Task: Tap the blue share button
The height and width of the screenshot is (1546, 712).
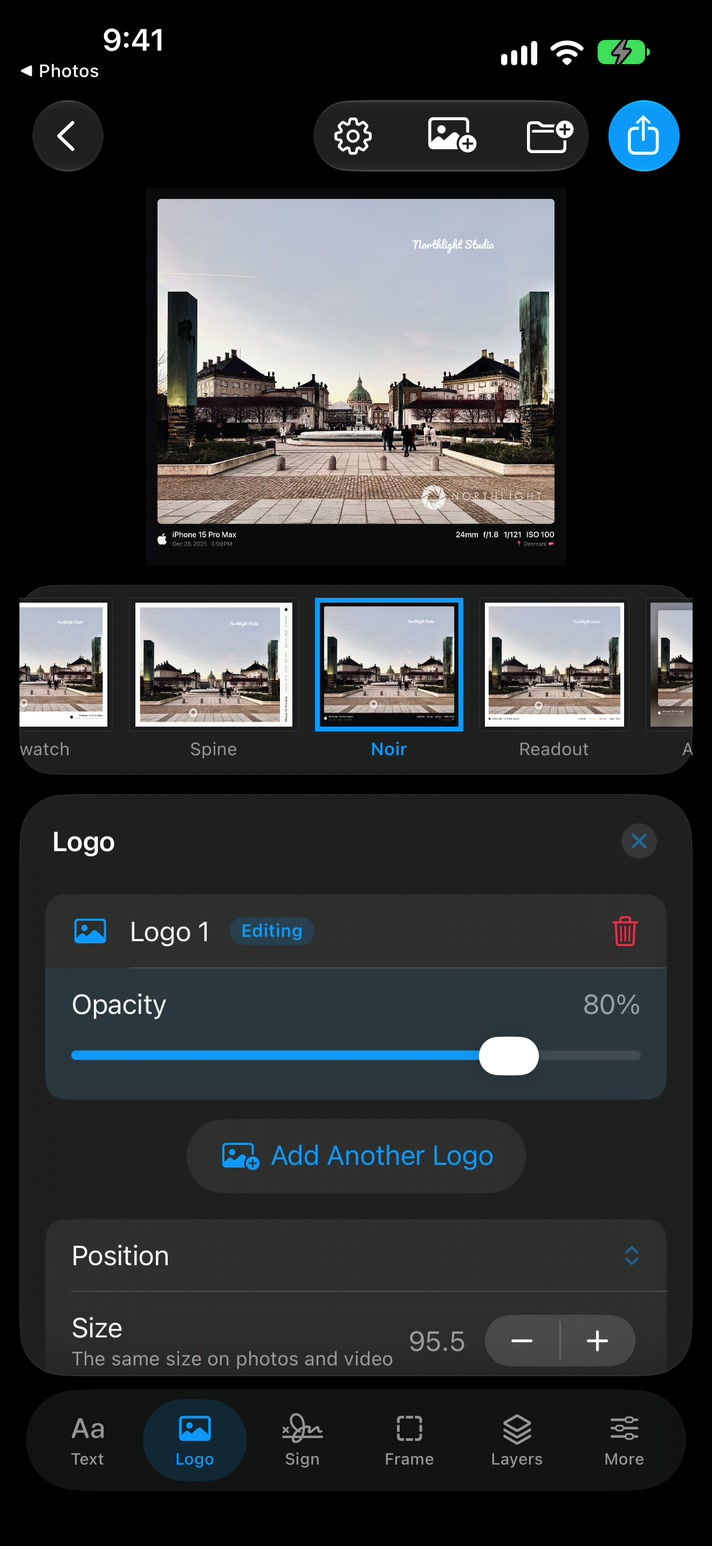Action: [644, 136]
